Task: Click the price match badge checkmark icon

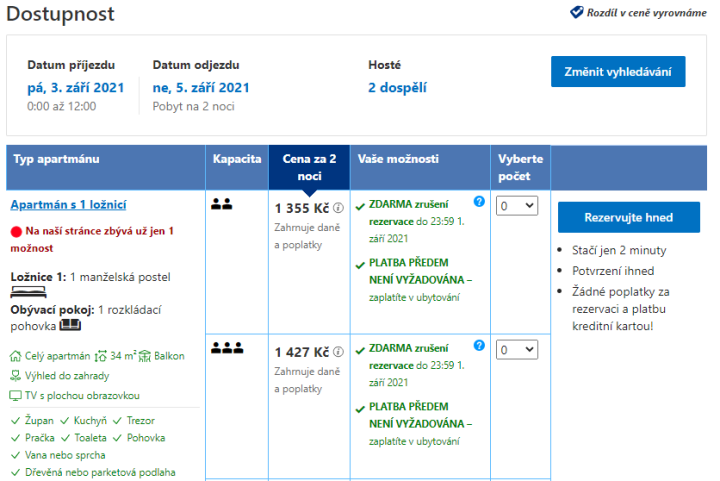Action: coord(577,12)
